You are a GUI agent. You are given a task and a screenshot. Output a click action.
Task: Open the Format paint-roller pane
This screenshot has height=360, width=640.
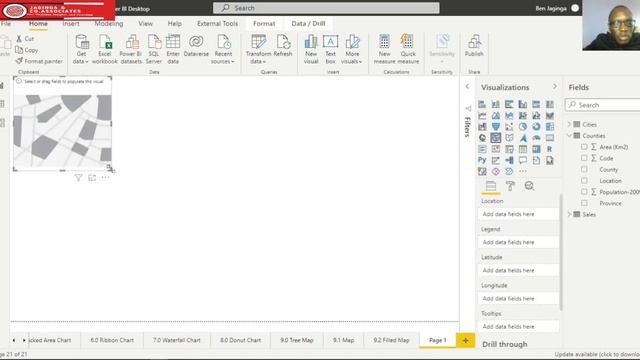pos(510,186)
